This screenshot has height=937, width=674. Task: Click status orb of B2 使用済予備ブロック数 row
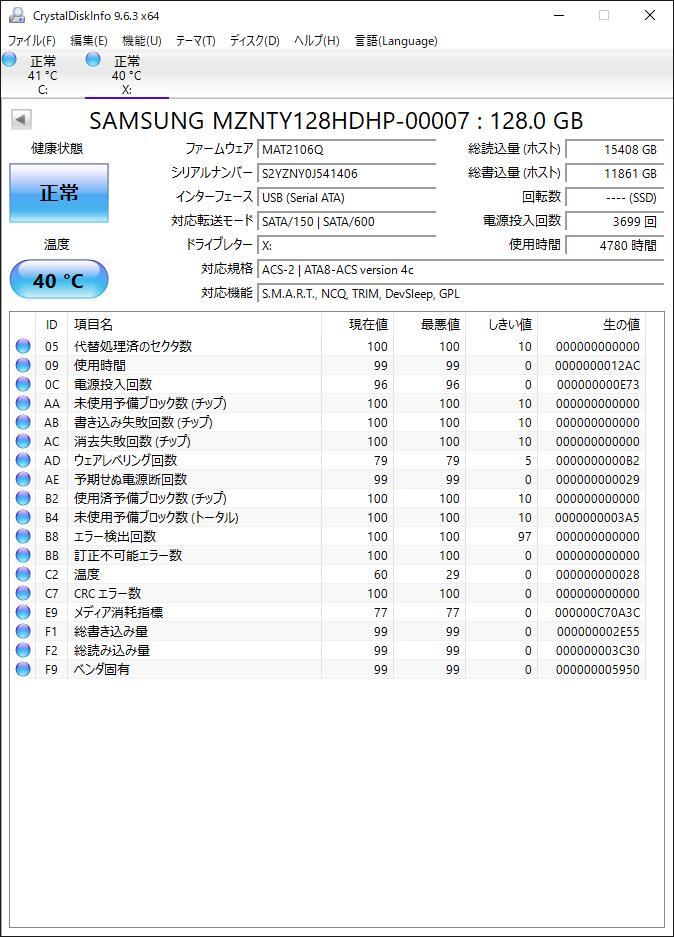click(x=23, y=498)
